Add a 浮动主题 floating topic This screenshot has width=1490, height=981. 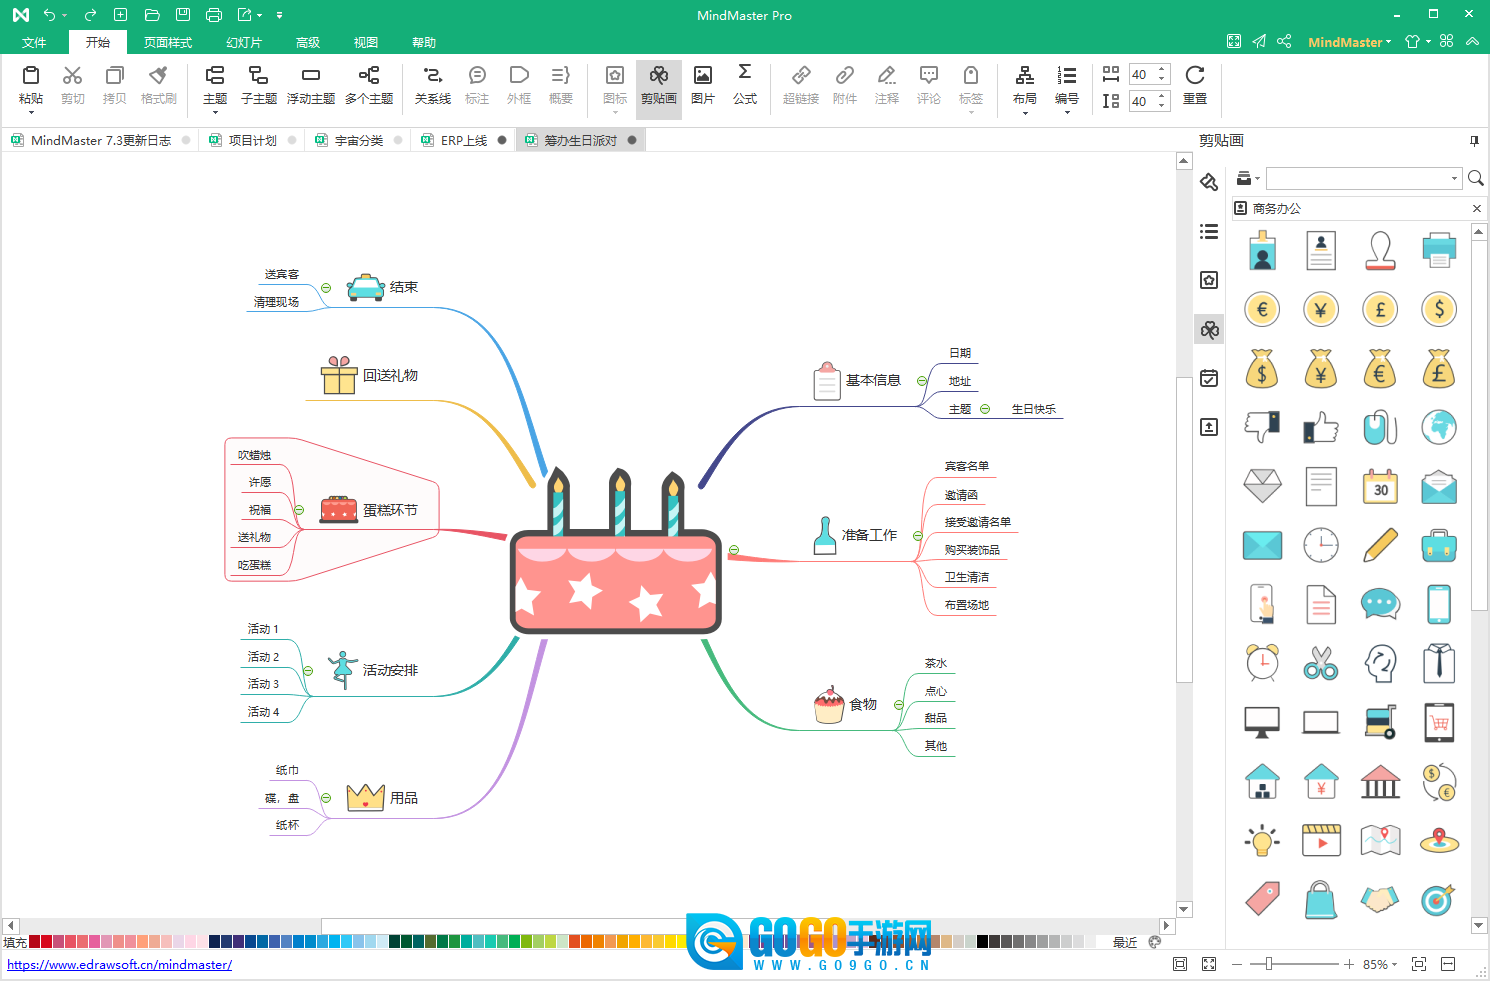[x=311, y=86]
